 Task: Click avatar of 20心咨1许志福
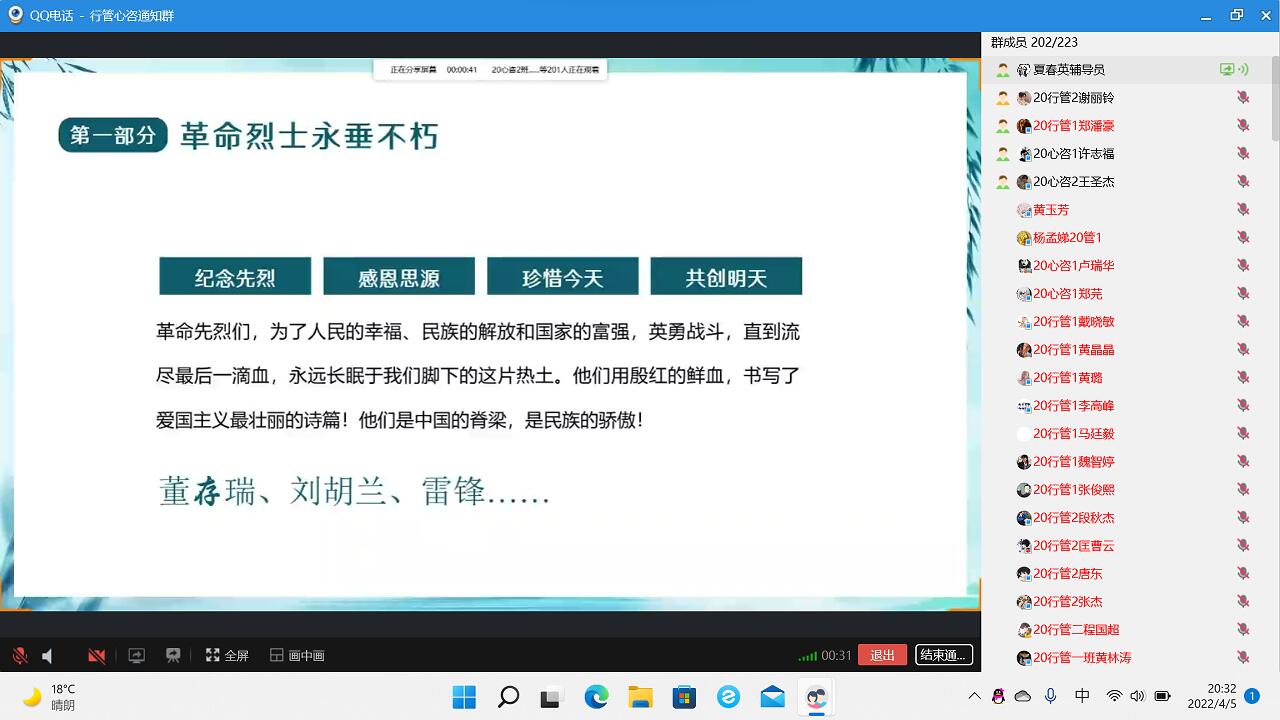point(1024,154)
